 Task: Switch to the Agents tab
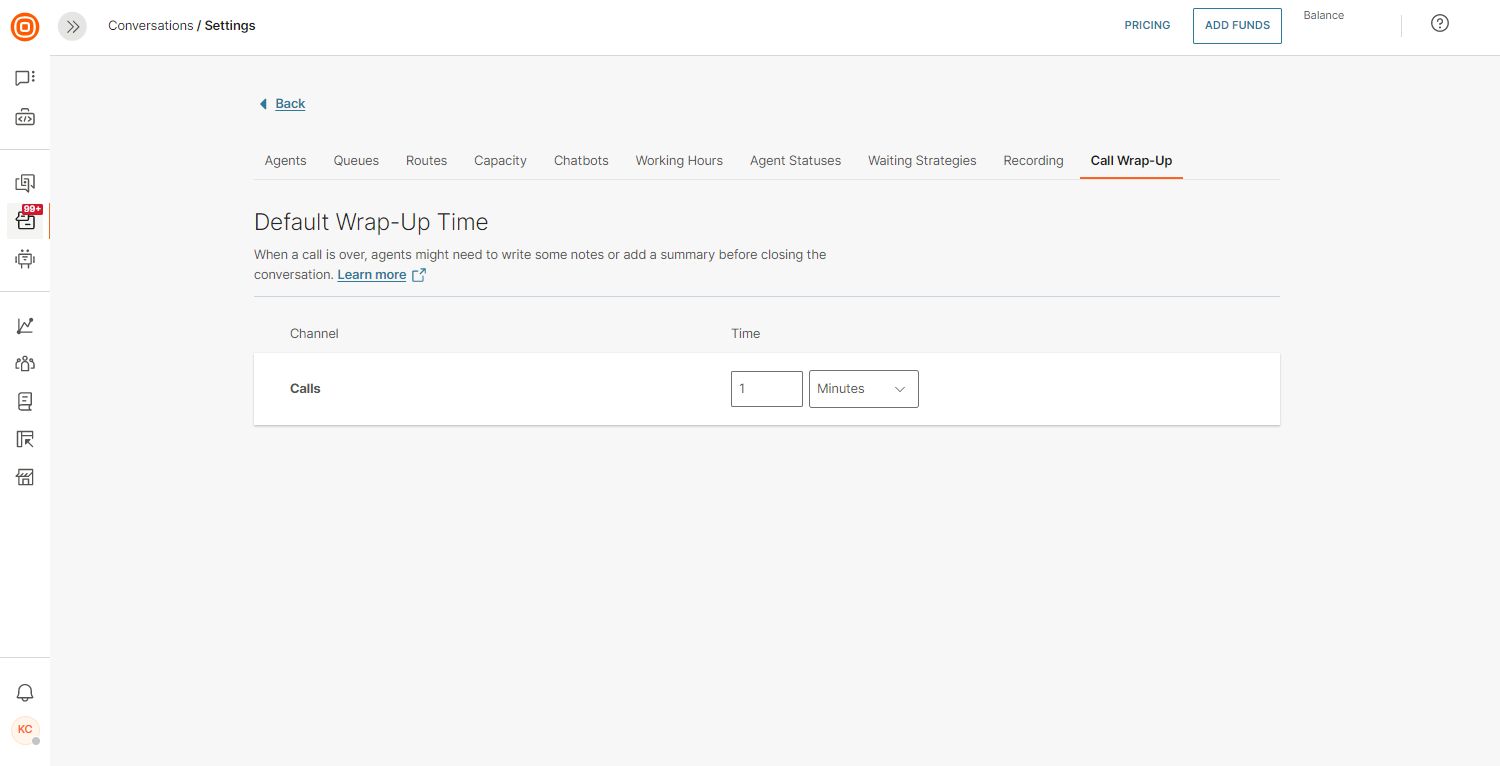(285, 161)
